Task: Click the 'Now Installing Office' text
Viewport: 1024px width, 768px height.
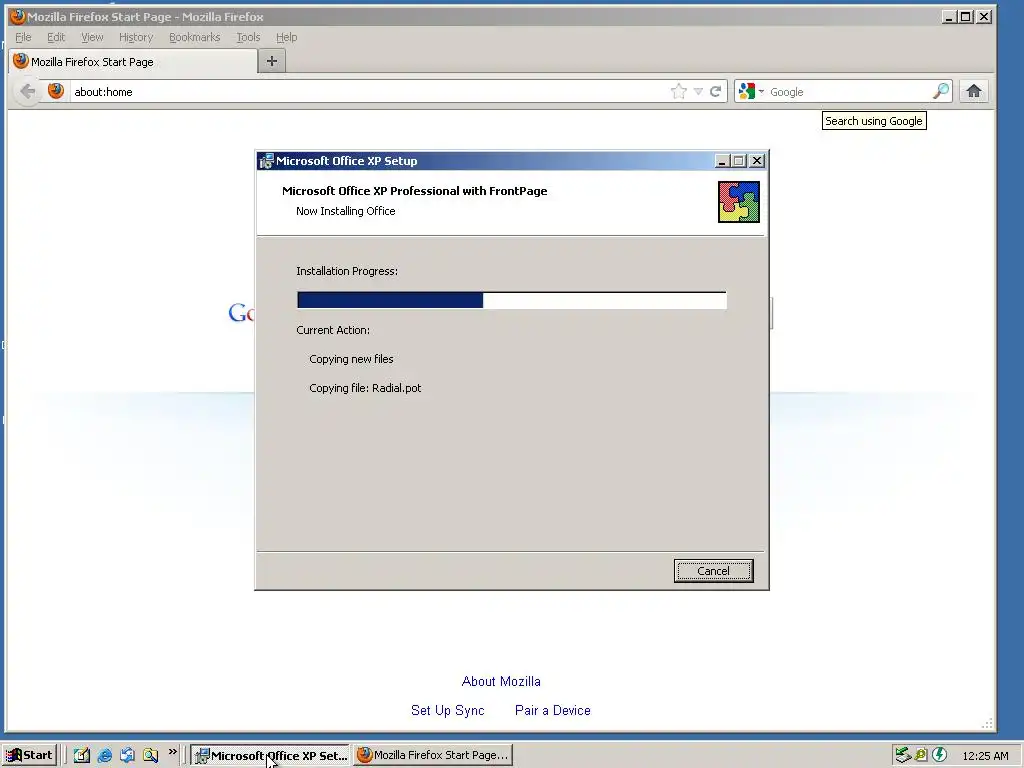Action: [x=345, y=211]
